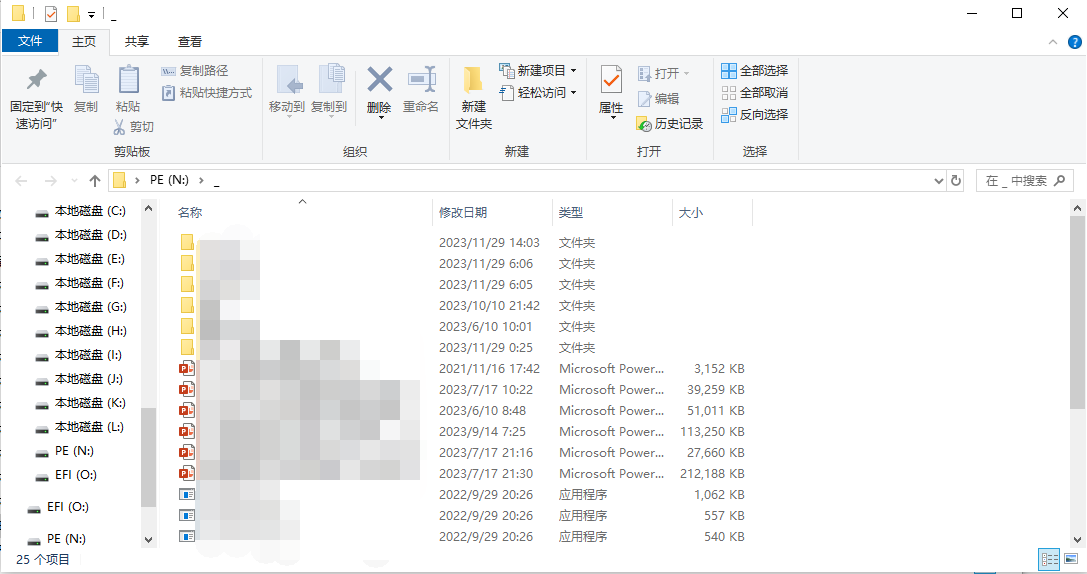Click the 剪切 scissors icon

coord(119,127)
